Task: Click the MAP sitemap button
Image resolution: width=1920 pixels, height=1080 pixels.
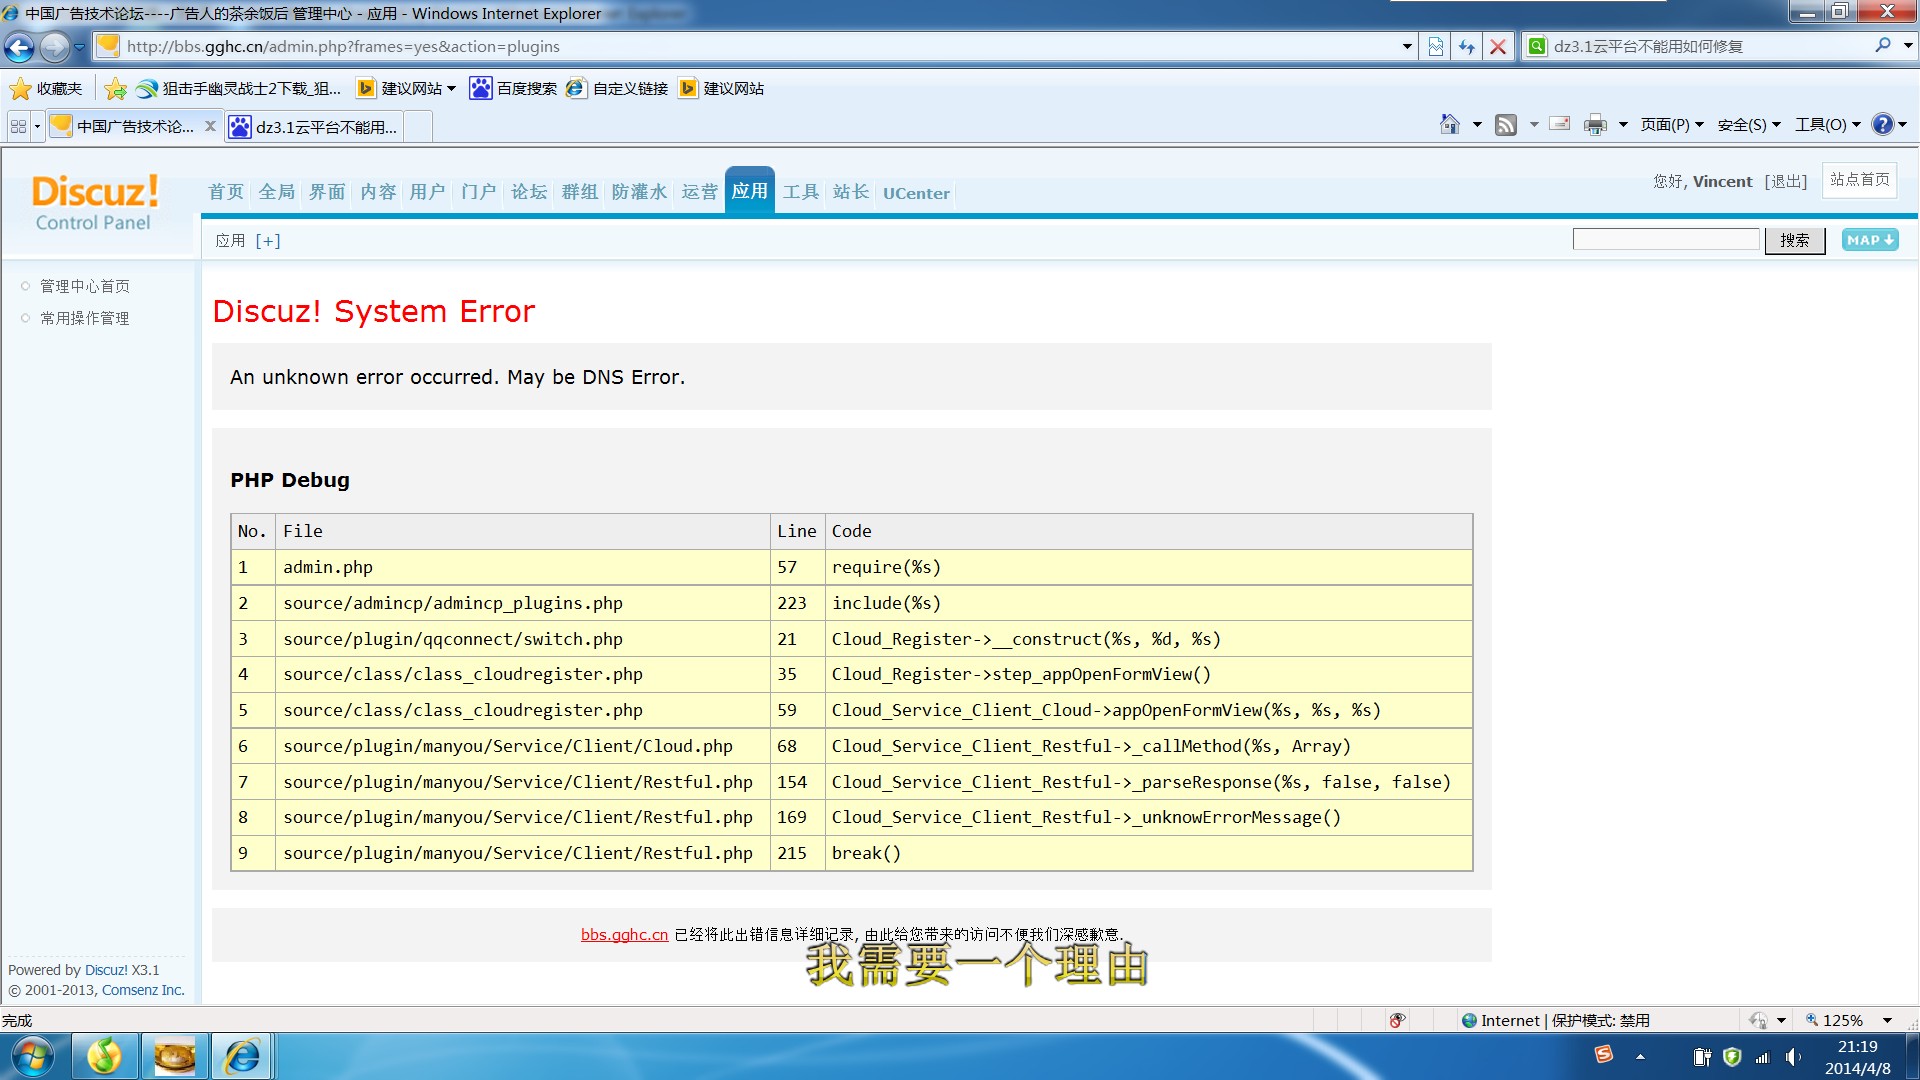Action: 1870,240
